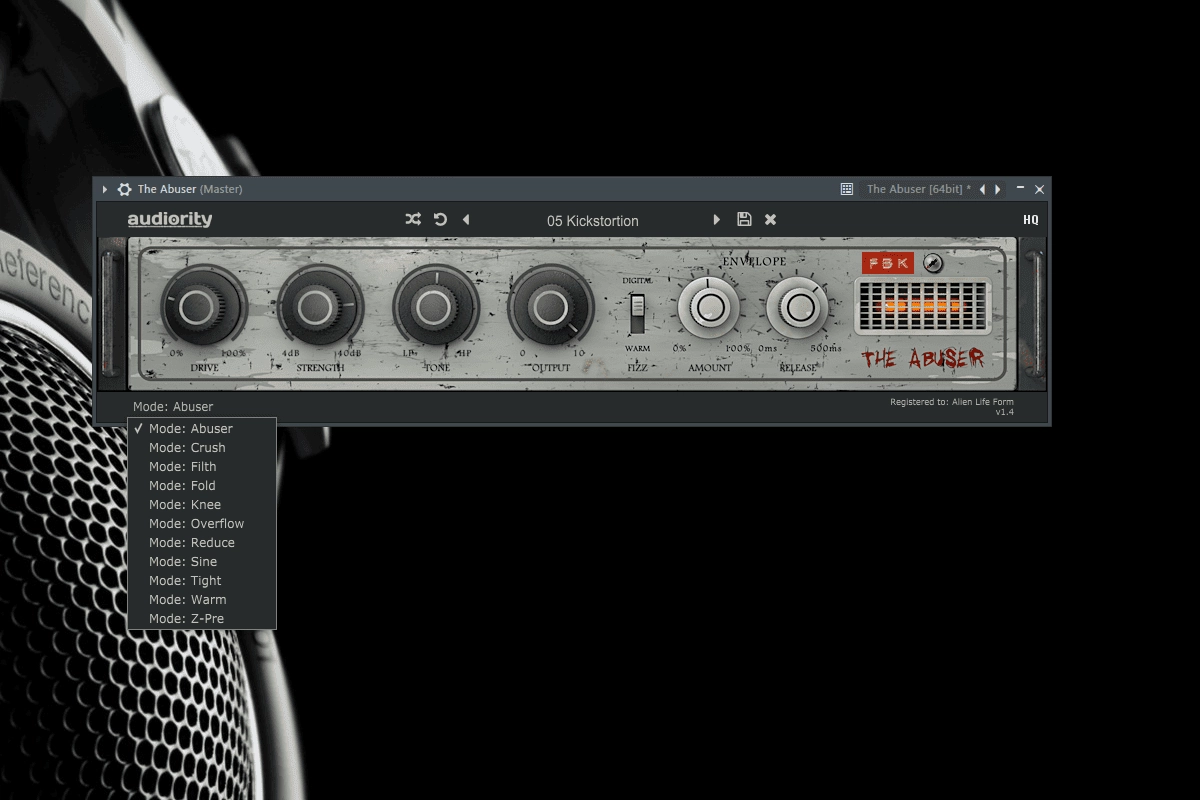Select Mode: Z-Pre

click(x=202, y=619)
